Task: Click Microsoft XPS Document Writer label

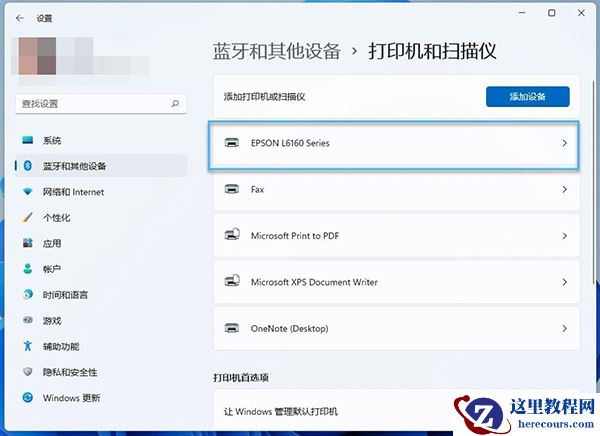Action: 314,282
